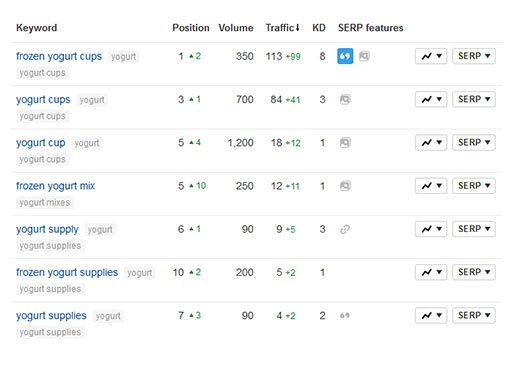Click yogurt cups tag under frozen yogurt cups
This screenshot has width=511, height=368.
42,73
